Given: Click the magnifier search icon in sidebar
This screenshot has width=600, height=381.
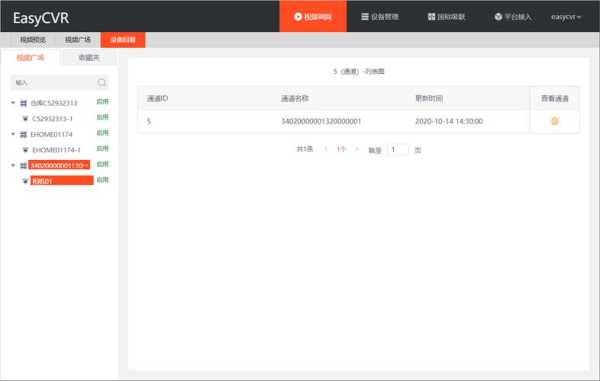Looking at the screenshot, I should tap(102, 82).
